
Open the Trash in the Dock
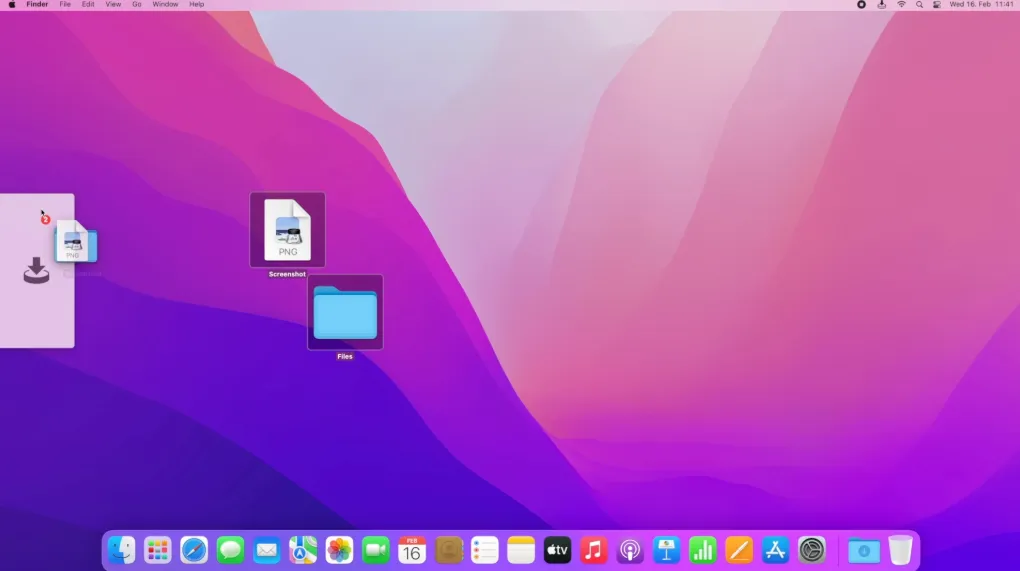pos(900,550)
